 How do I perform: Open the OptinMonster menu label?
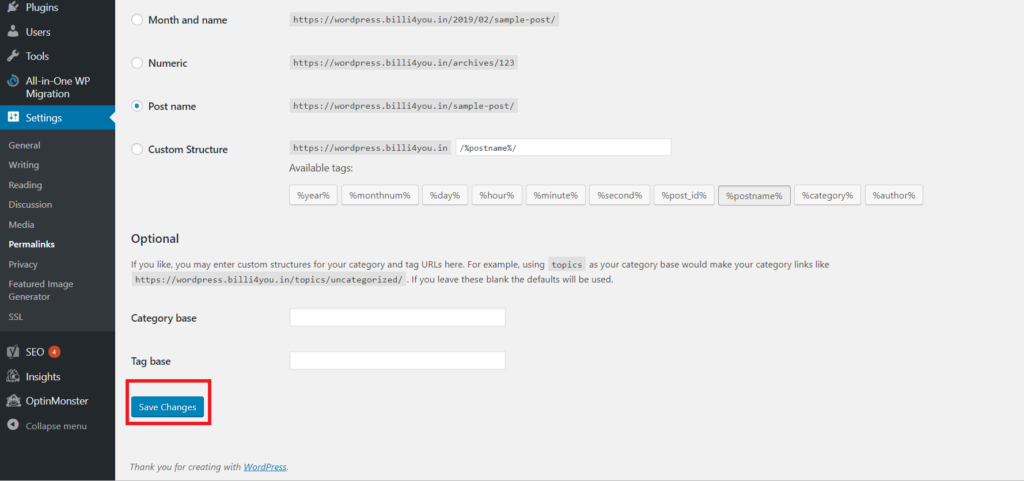point(57,401)
